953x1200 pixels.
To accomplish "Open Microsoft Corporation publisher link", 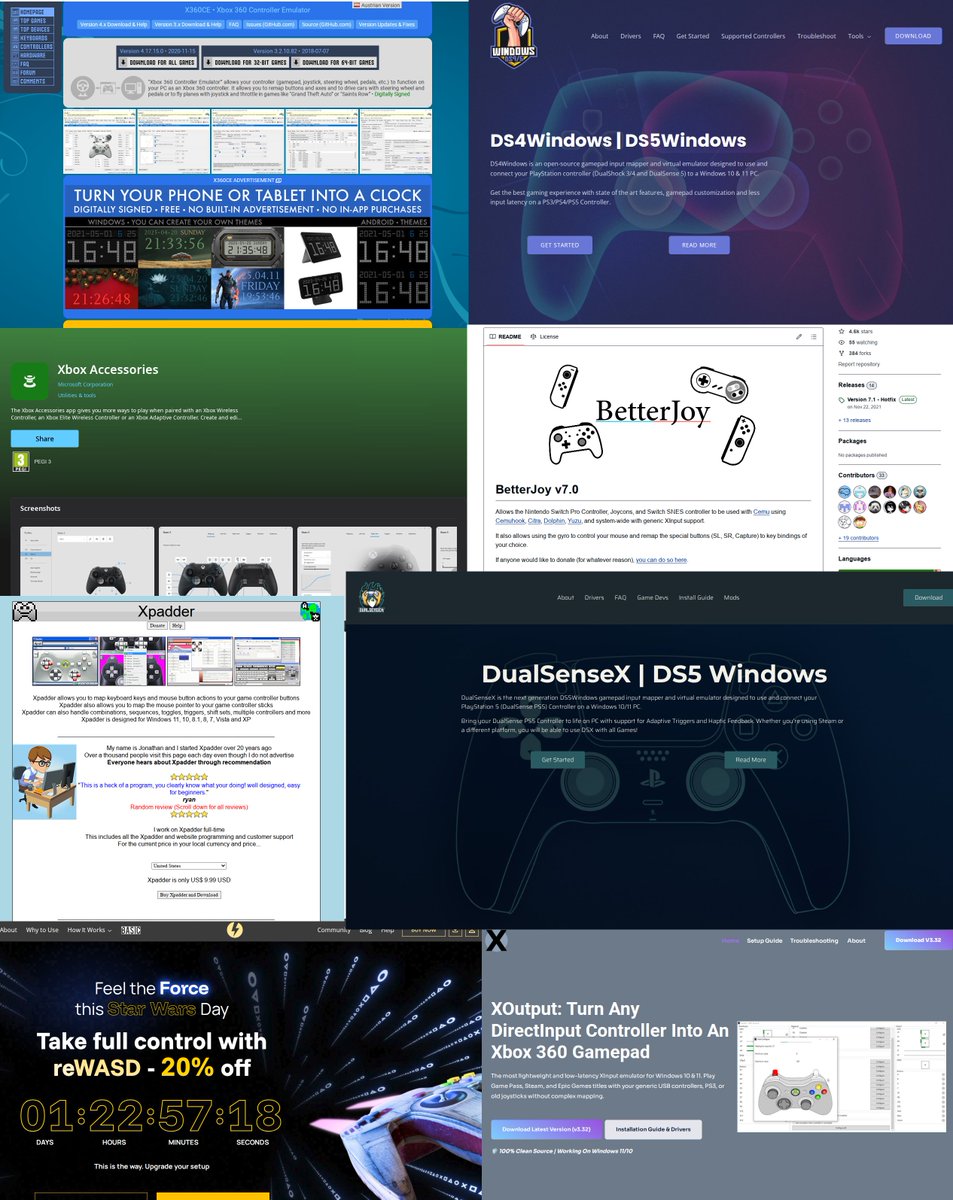I will [85, 384].
